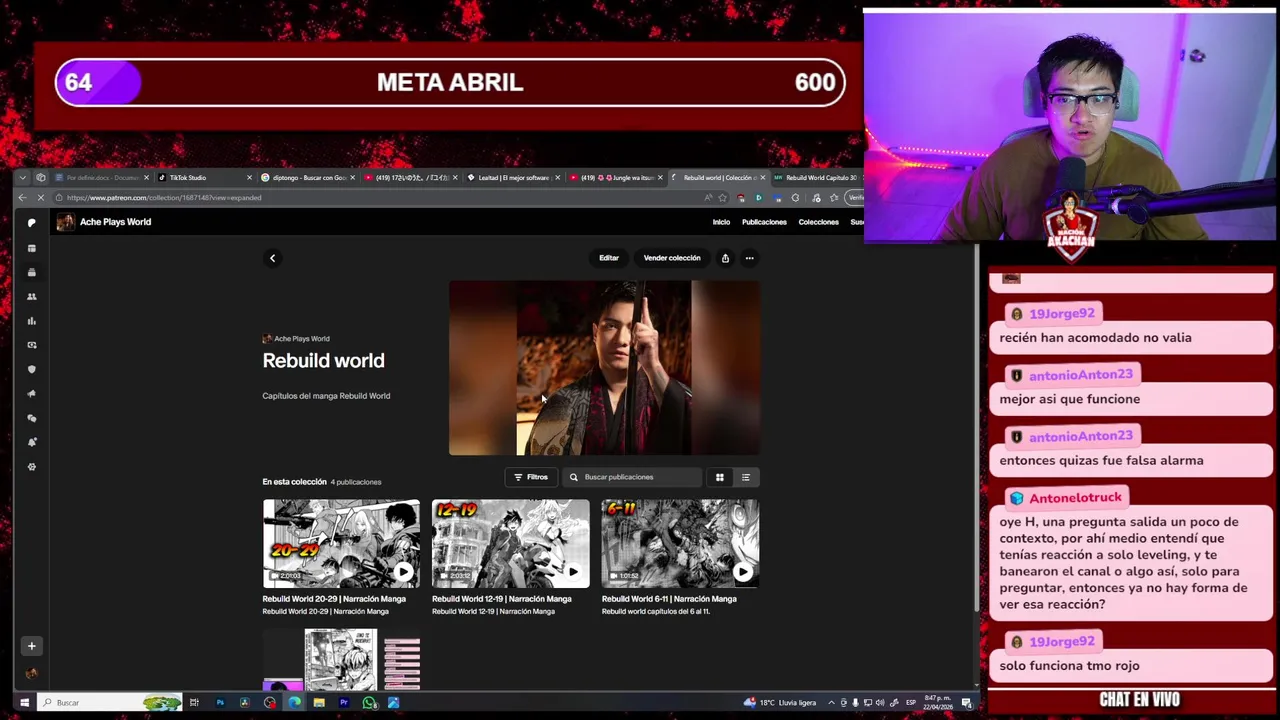
Task: Click the share icon next to Vender colección
Action: 725,258
